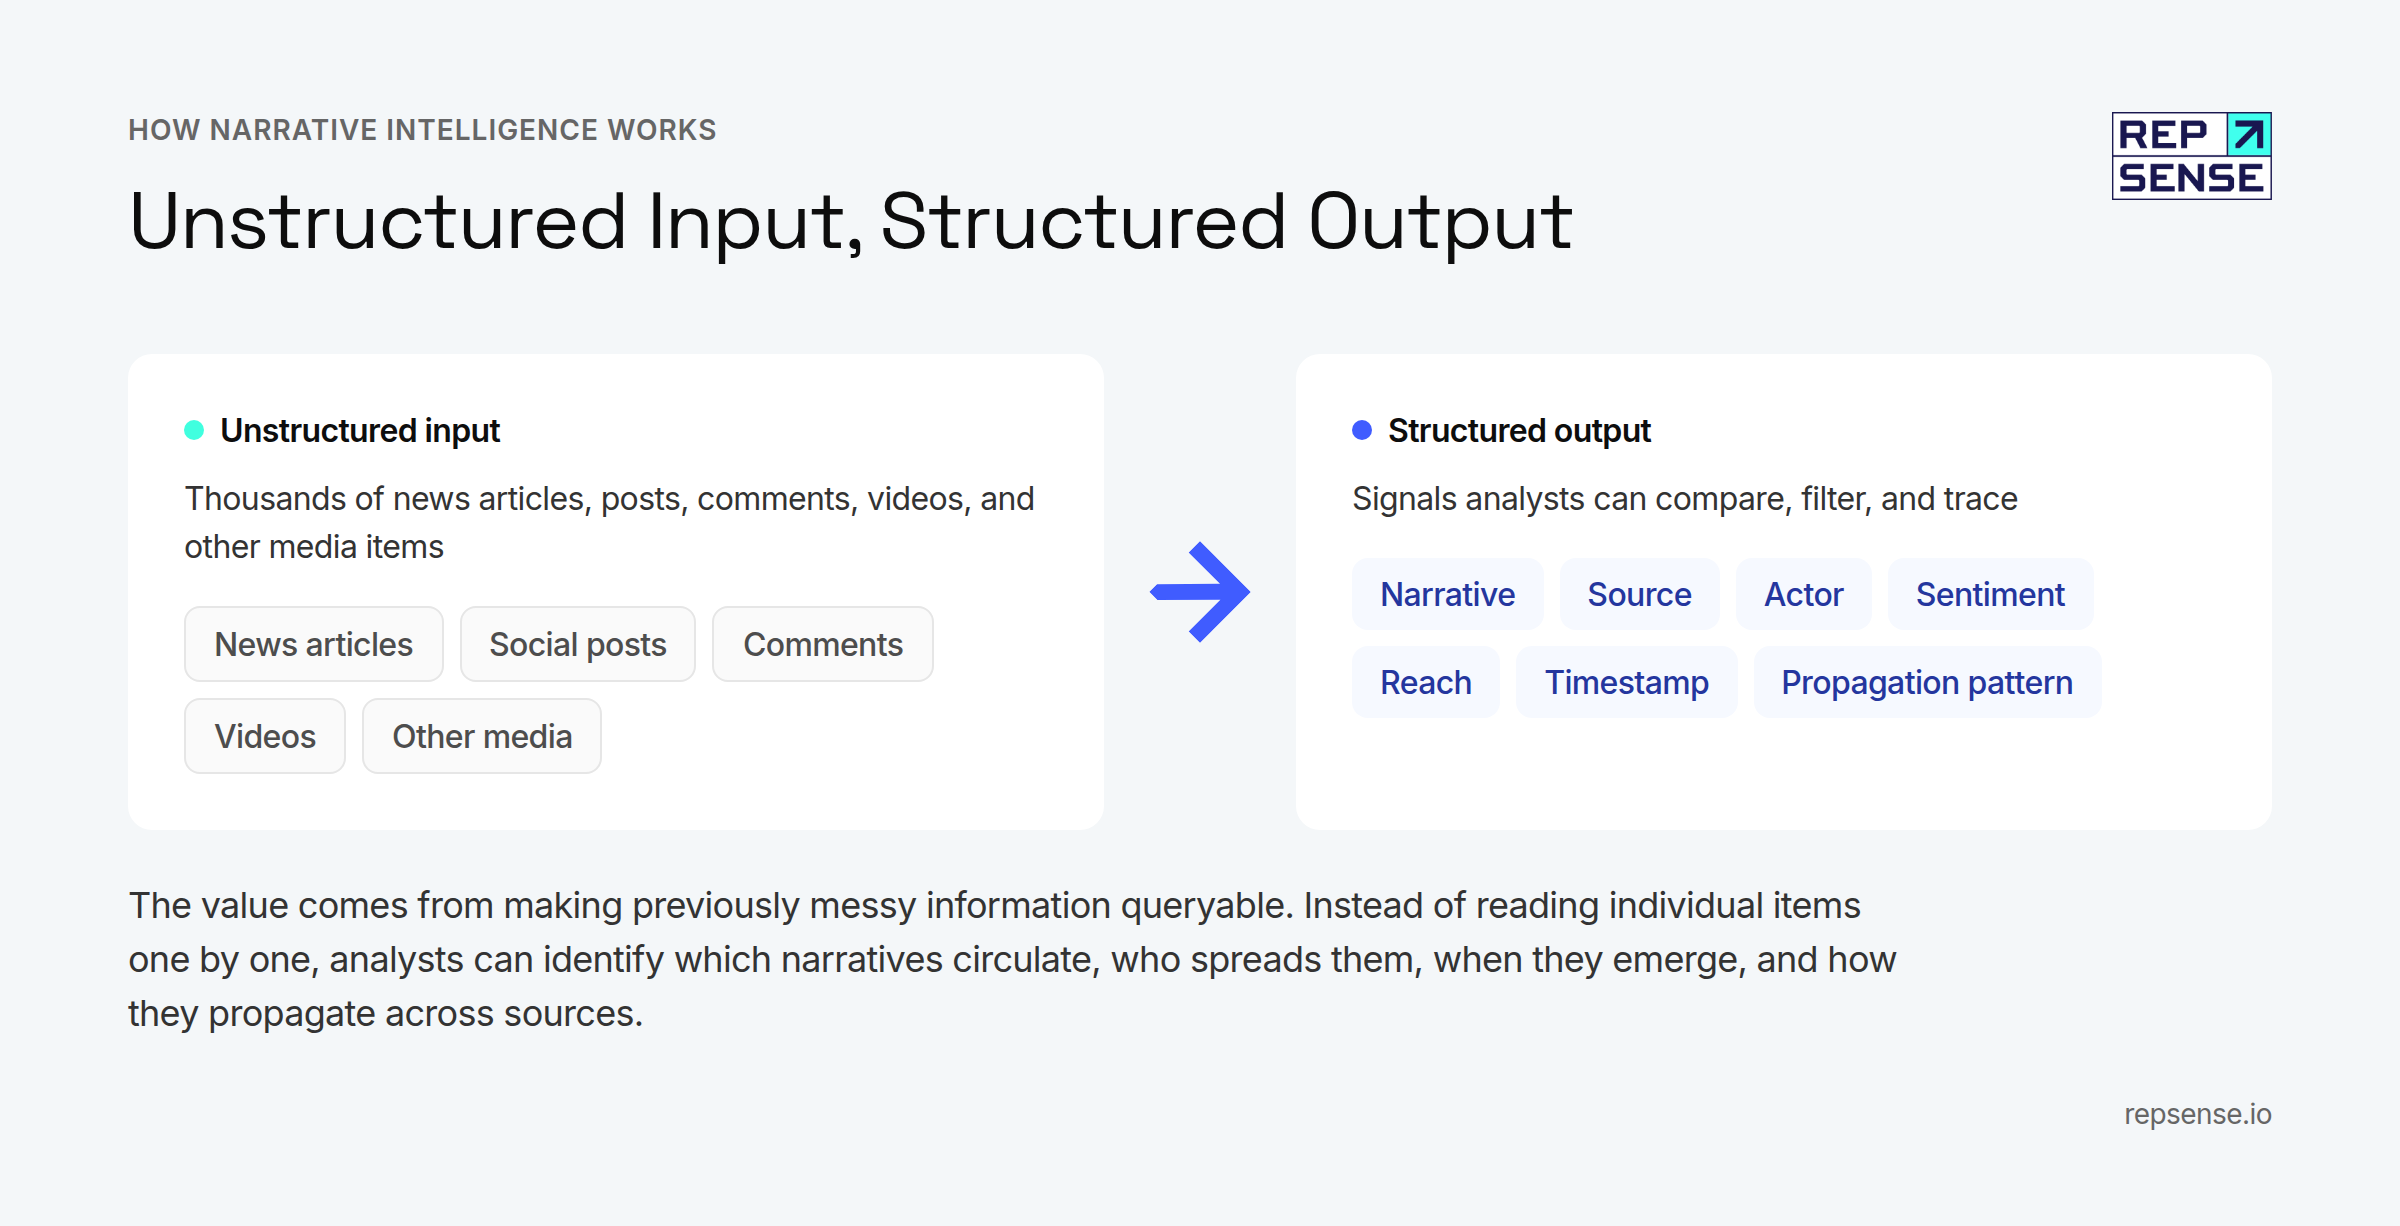Select the Social posts chip

point(578,644)
